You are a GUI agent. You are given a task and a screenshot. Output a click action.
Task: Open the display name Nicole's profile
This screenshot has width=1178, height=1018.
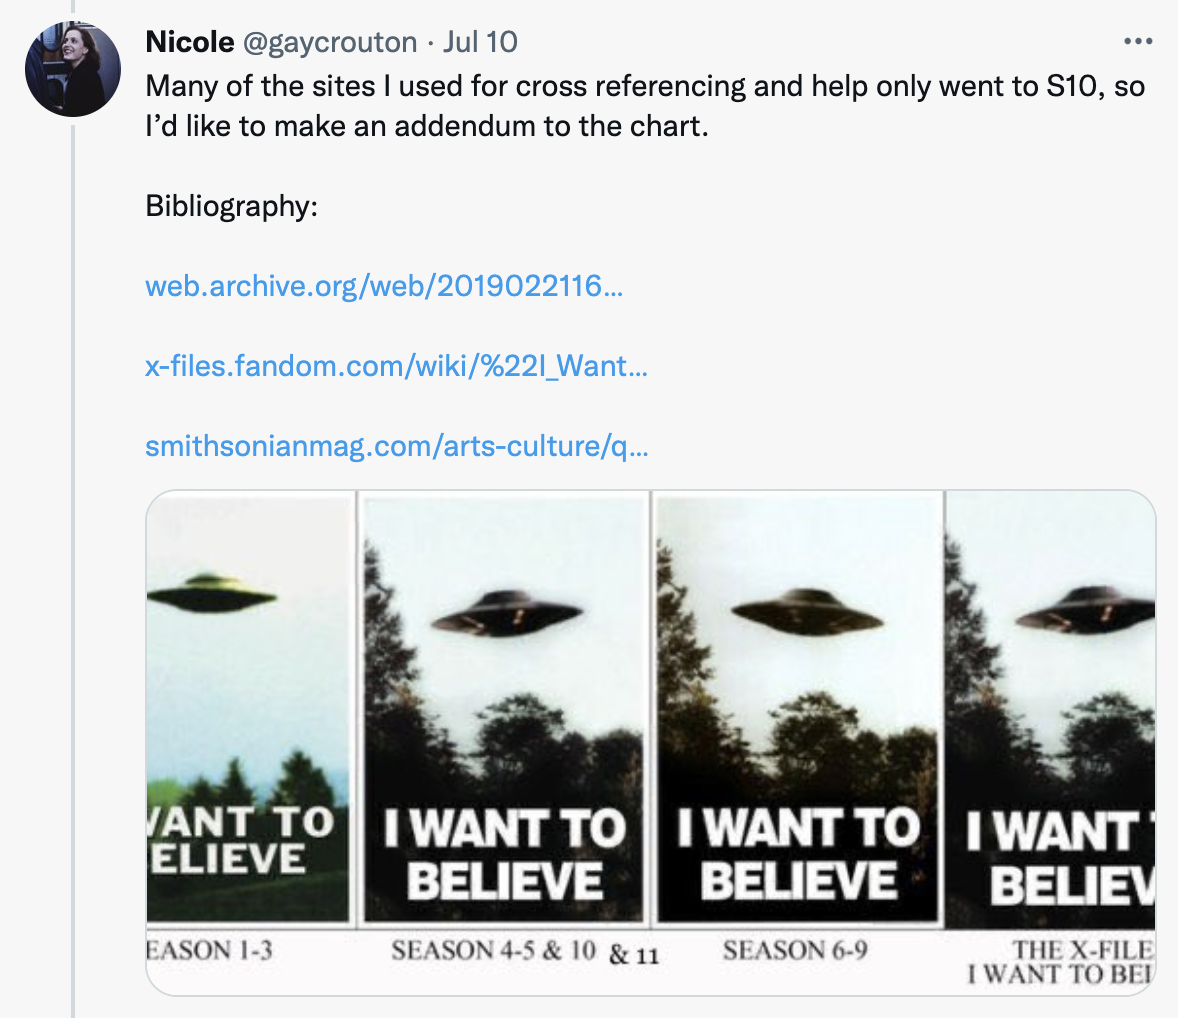(x=189, y=42)
